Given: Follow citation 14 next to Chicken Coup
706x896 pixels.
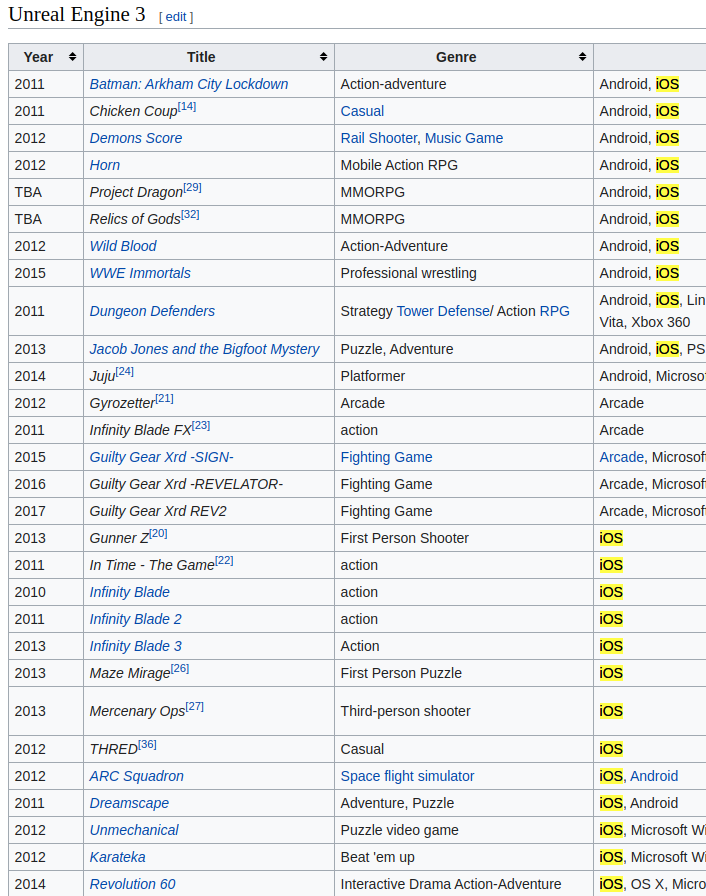Looking at the screenshot, I should pos(187,106).
